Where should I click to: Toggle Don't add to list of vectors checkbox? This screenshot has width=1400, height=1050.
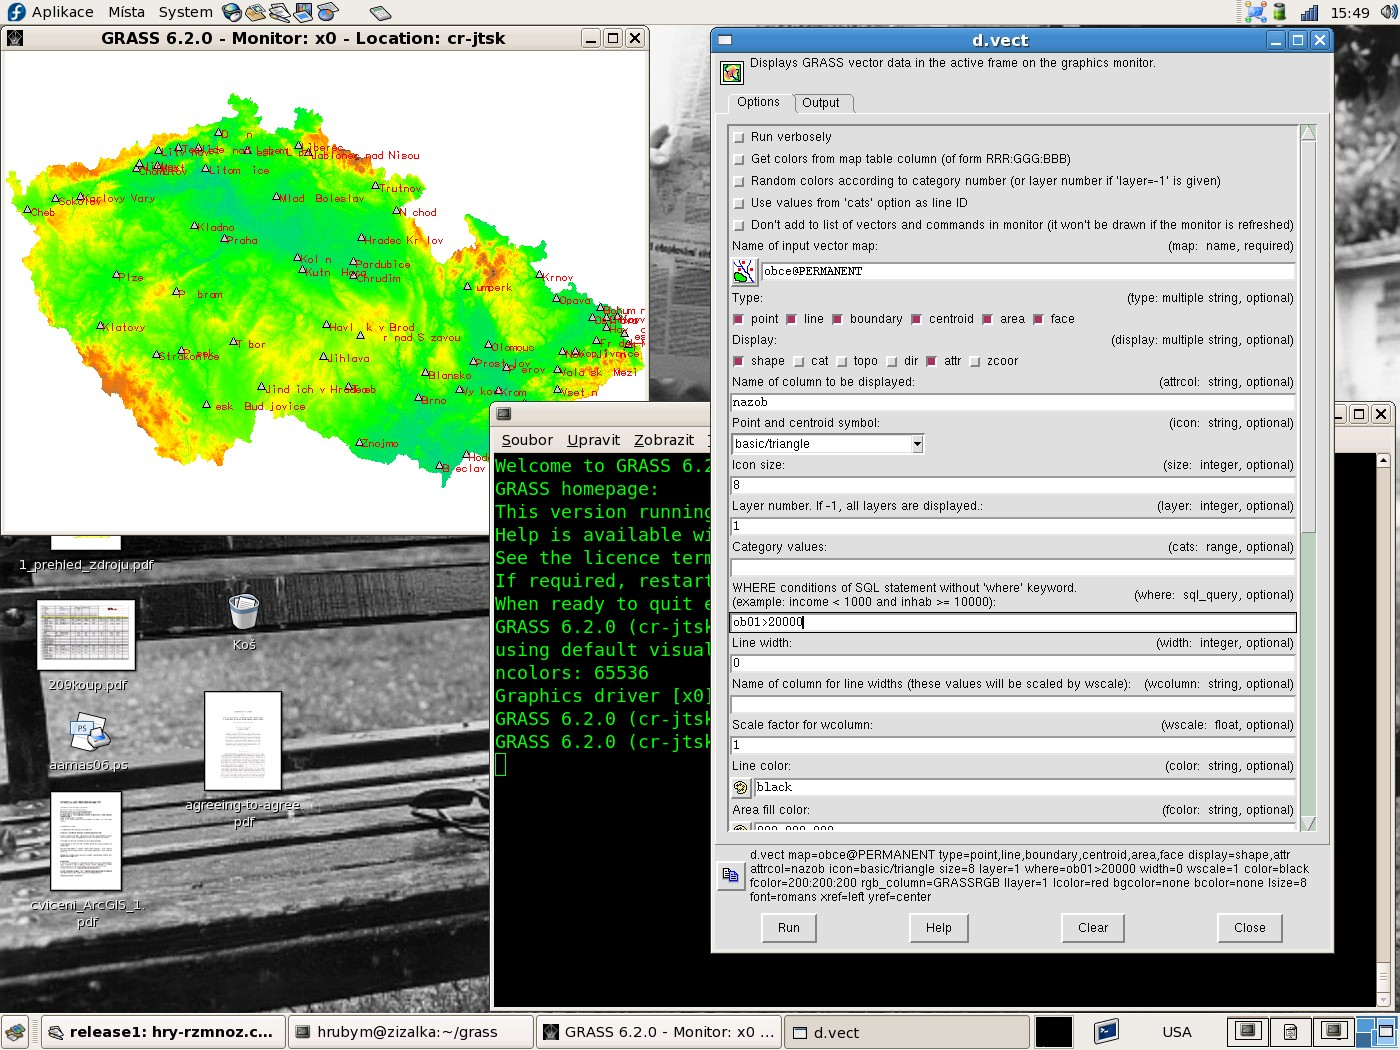tap(739, 225)
